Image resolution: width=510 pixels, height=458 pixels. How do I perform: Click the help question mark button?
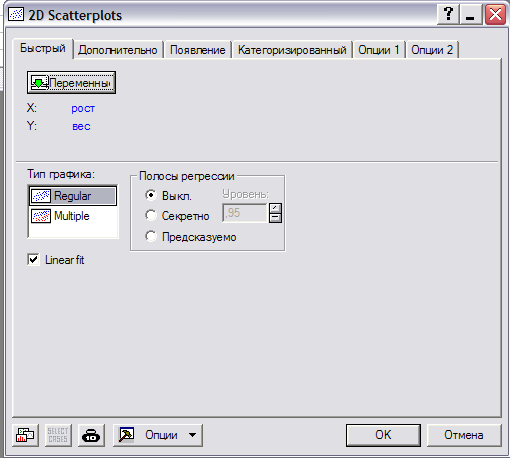(448, 15)
